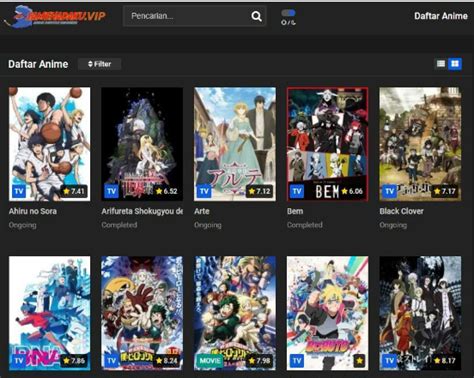Click star rating 6.06 on Bem
This screenshot has height=378, width=474.
tap(352, 191)
